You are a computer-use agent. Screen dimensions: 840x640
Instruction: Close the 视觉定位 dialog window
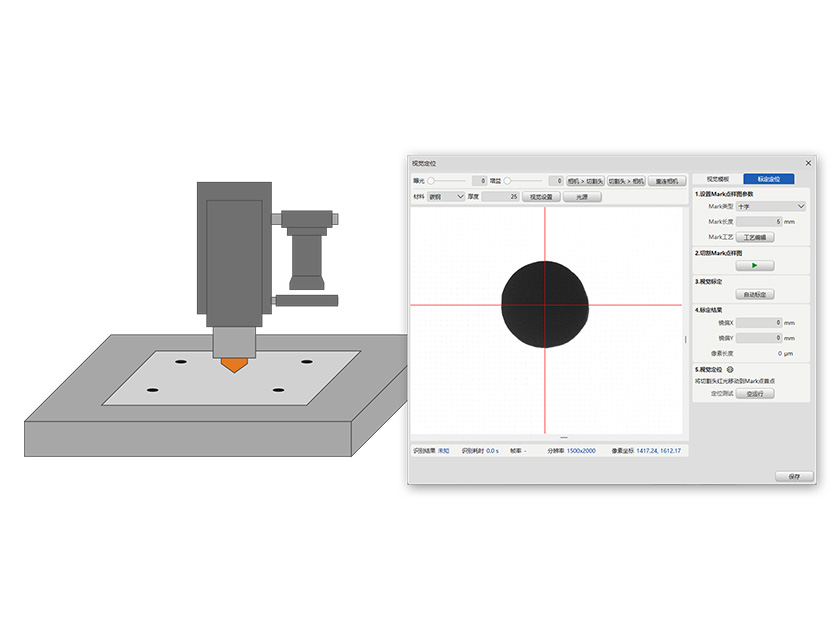point(808,163)
